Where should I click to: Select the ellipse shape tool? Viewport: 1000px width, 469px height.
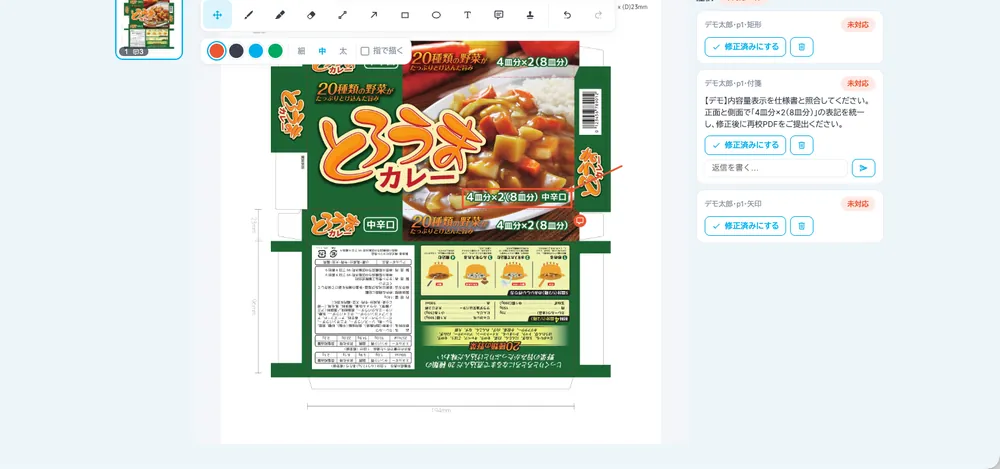coord(436,15)
